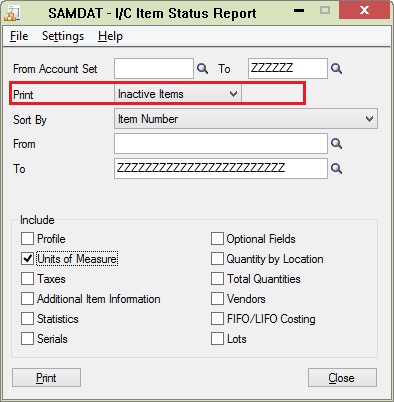394x402 pixels.
Task: Expand the Sort By Item Number dropdown
Action: coord(246,119)
